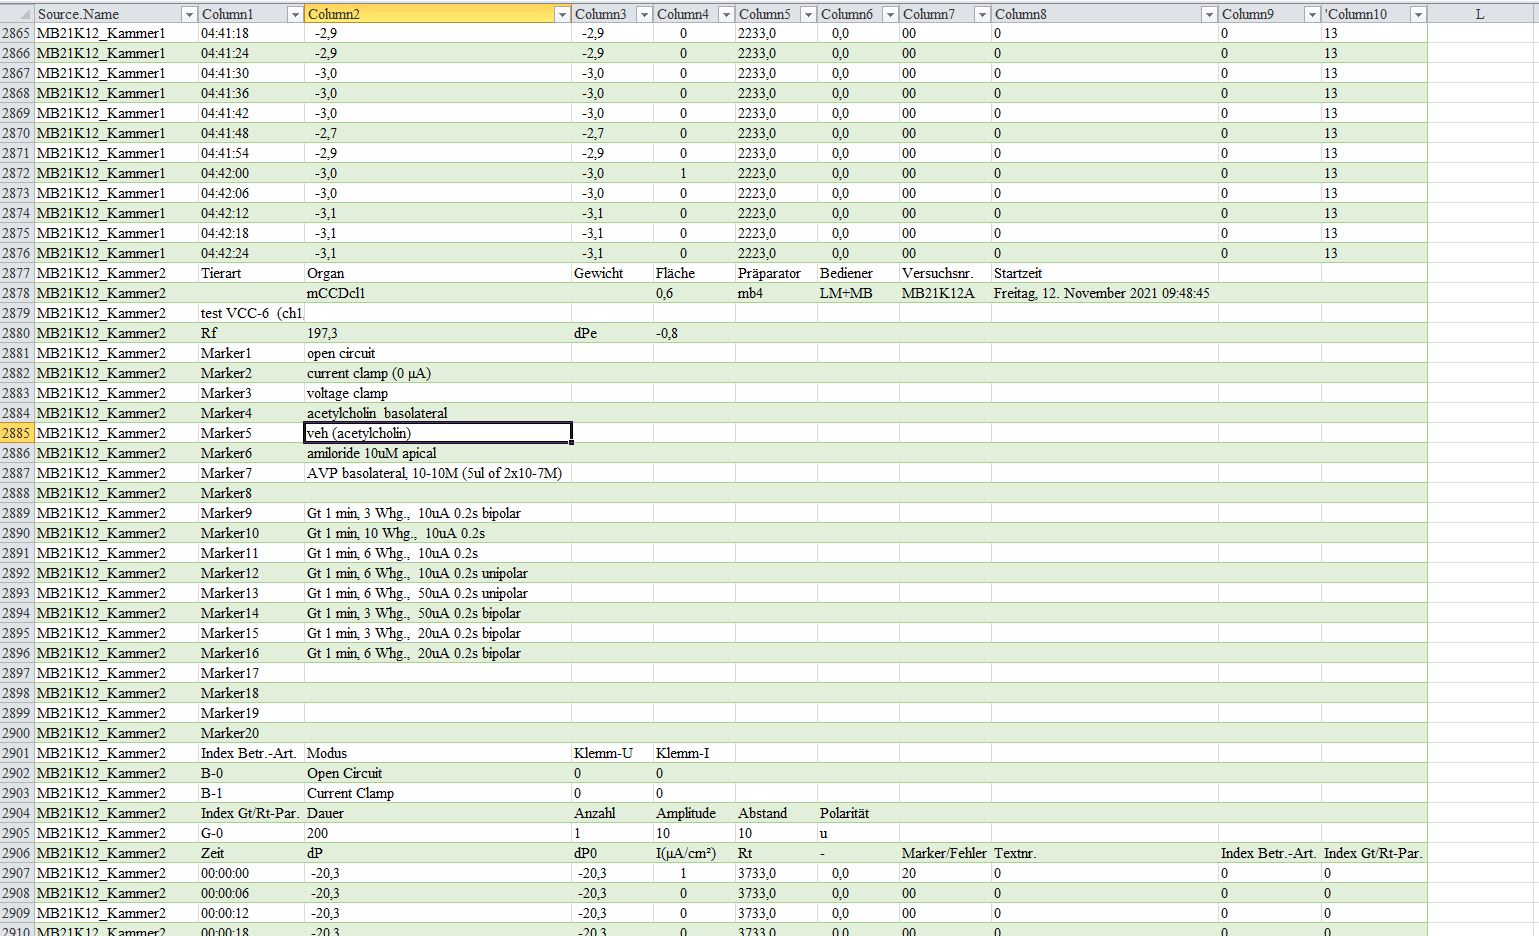Open the Column5 filter dropdown arrow
This screenshot has height=936, width=1539.
[x=807, y=14]
